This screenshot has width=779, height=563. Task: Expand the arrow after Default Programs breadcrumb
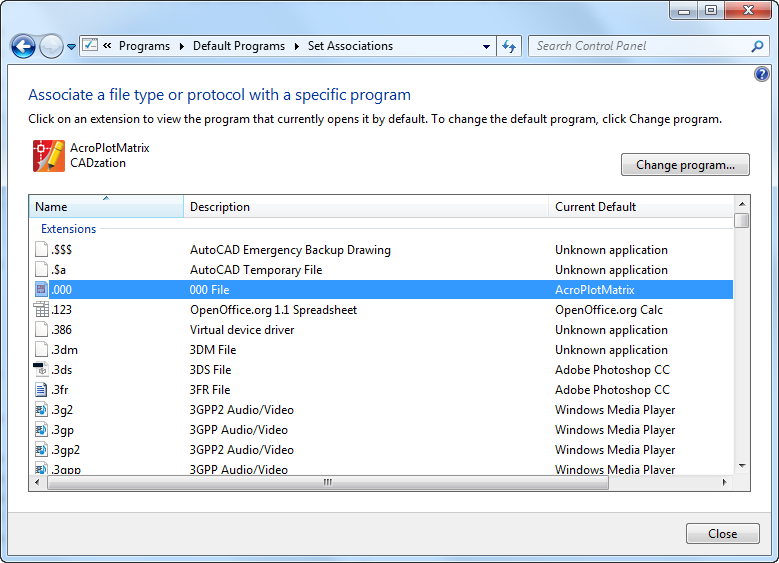(x=297, y=46)
